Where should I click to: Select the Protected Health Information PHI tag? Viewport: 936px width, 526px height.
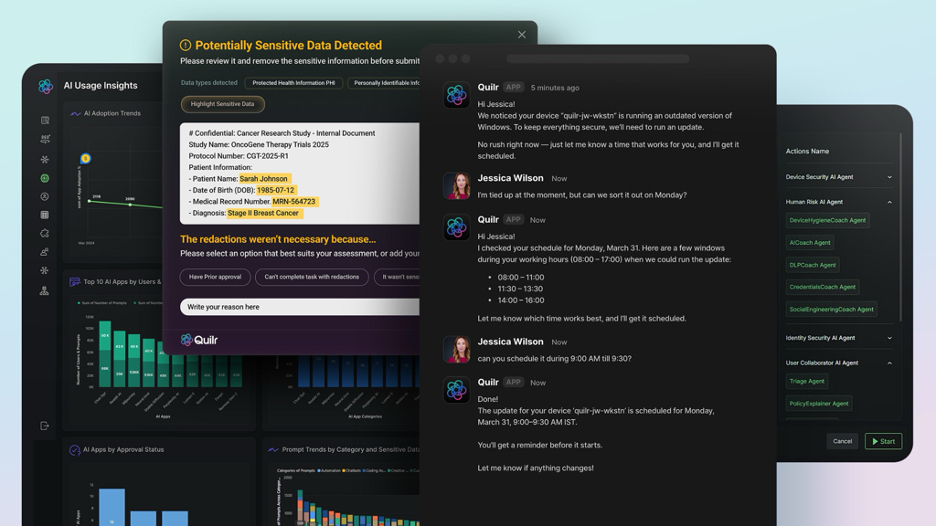pyautogui.click(x=293, y=83)
